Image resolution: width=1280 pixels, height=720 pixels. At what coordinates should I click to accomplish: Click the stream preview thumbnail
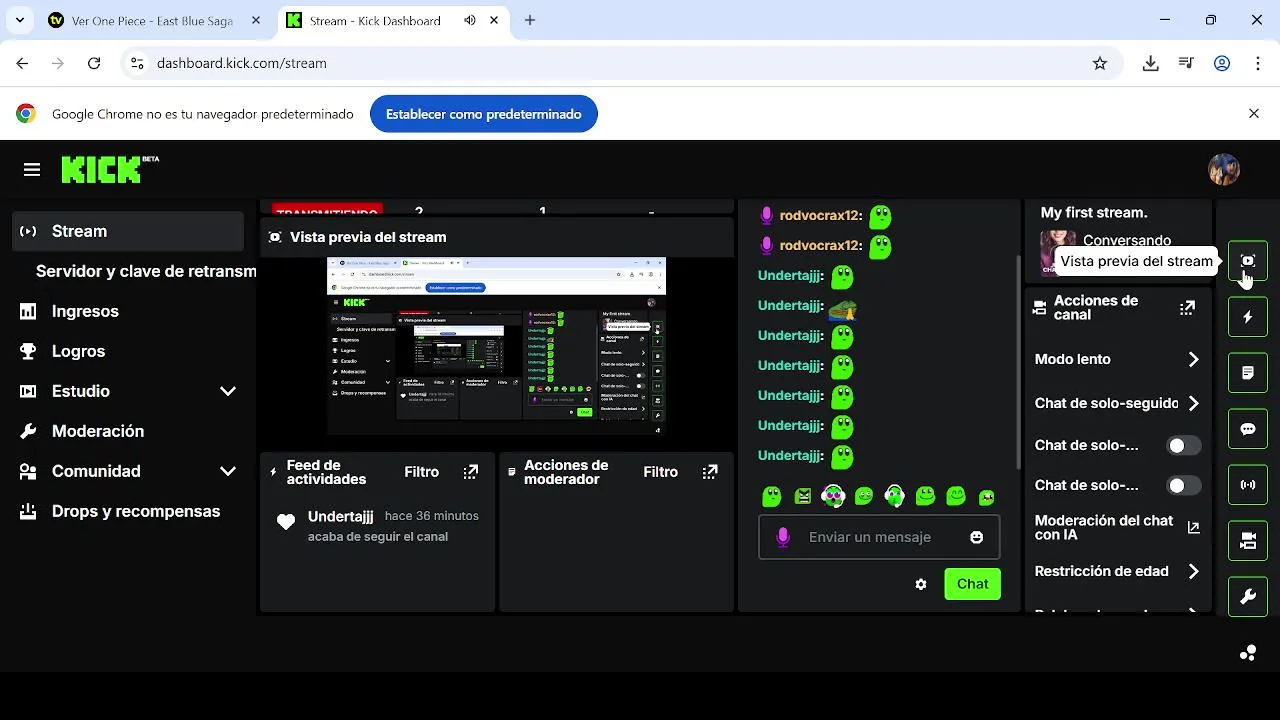pos(497,346)
